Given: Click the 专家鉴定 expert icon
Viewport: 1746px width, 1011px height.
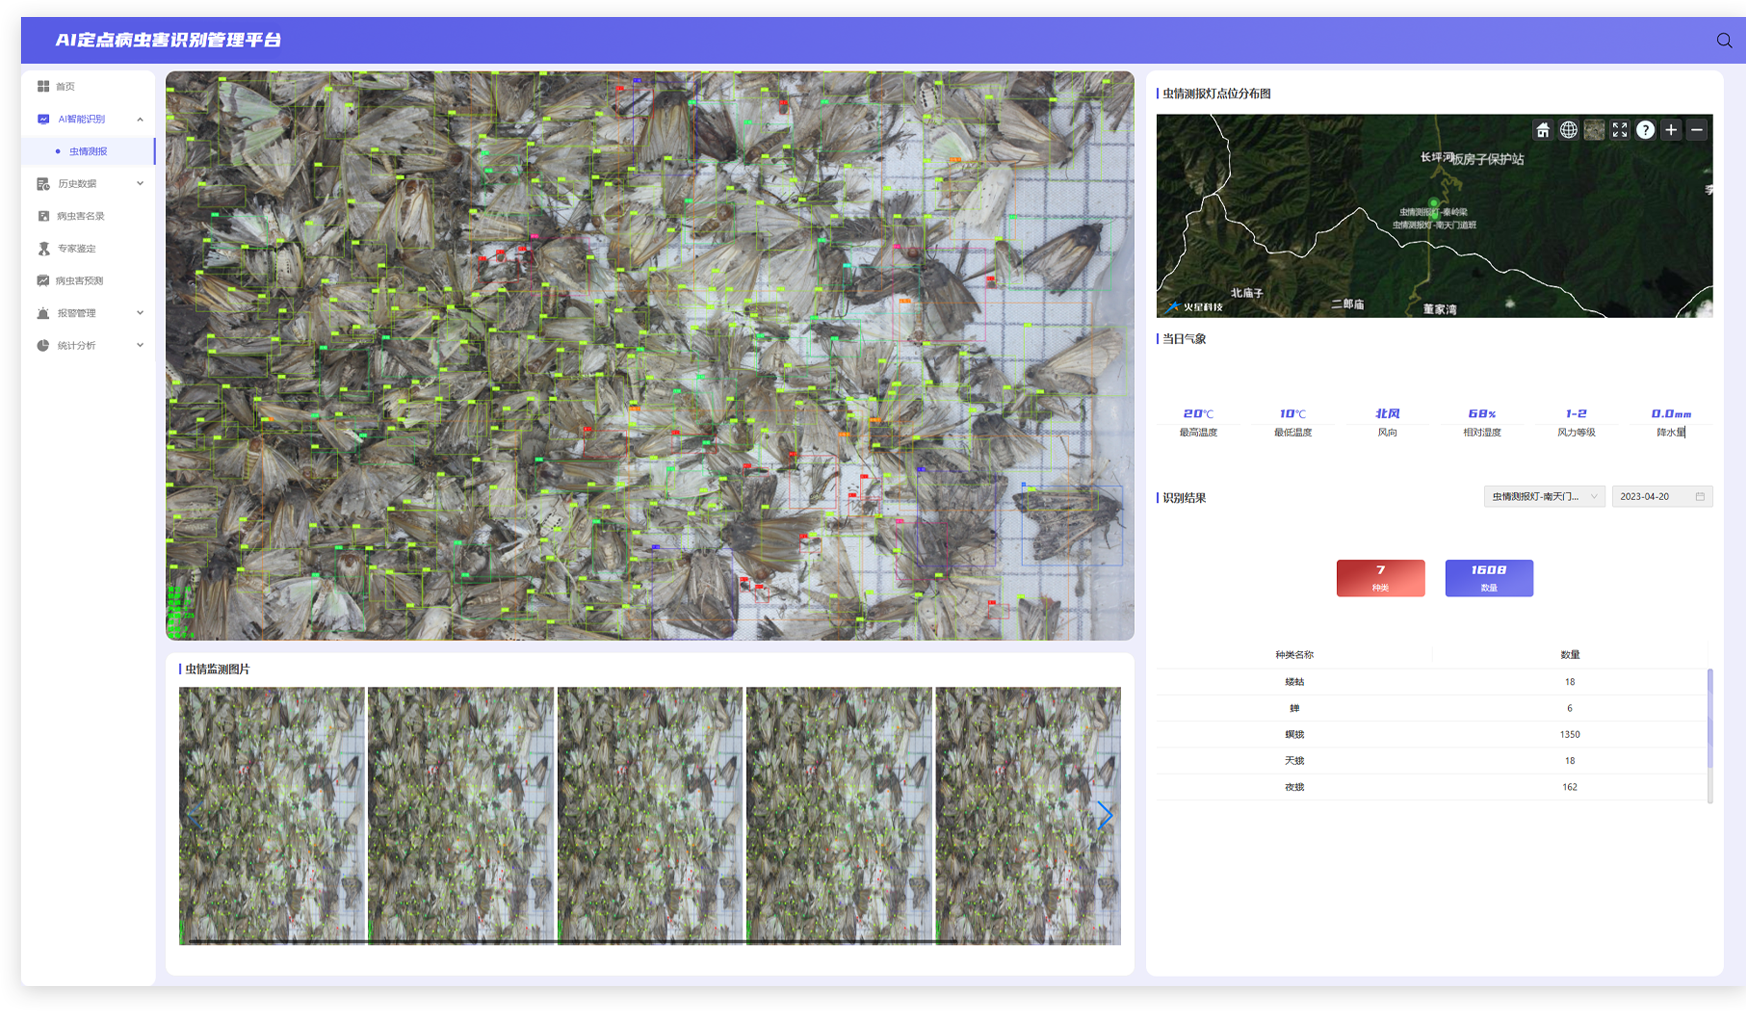Looking at the screenshot, I should (43, 248).
